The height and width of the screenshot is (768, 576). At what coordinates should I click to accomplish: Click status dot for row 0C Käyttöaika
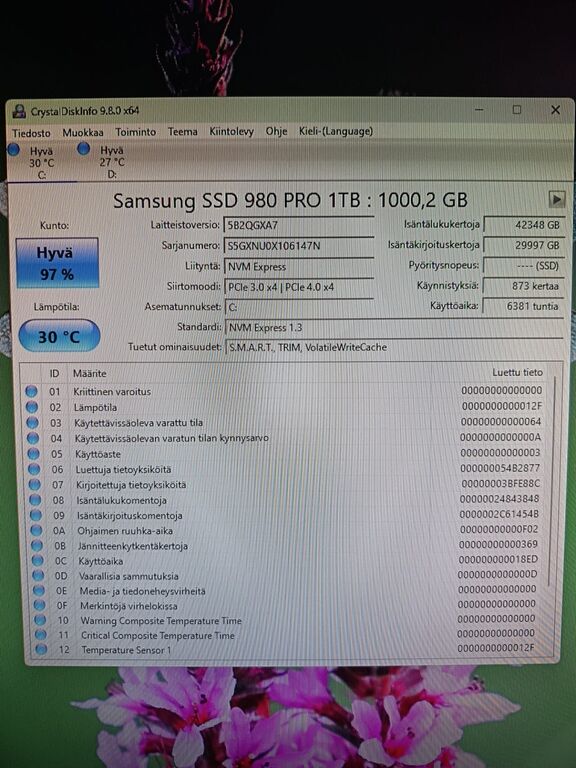38,561
